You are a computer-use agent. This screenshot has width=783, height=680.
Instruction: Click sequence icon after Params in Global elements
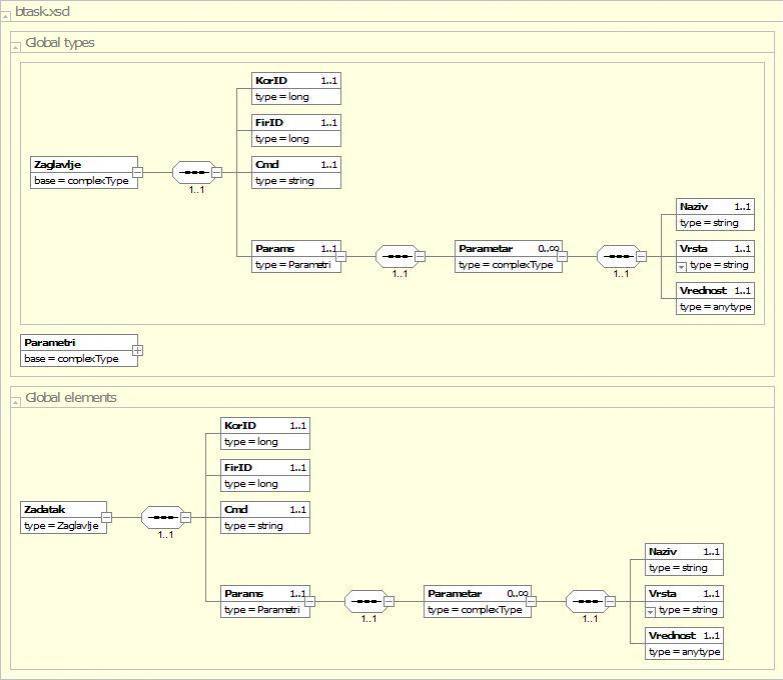(x=362, y=601)
